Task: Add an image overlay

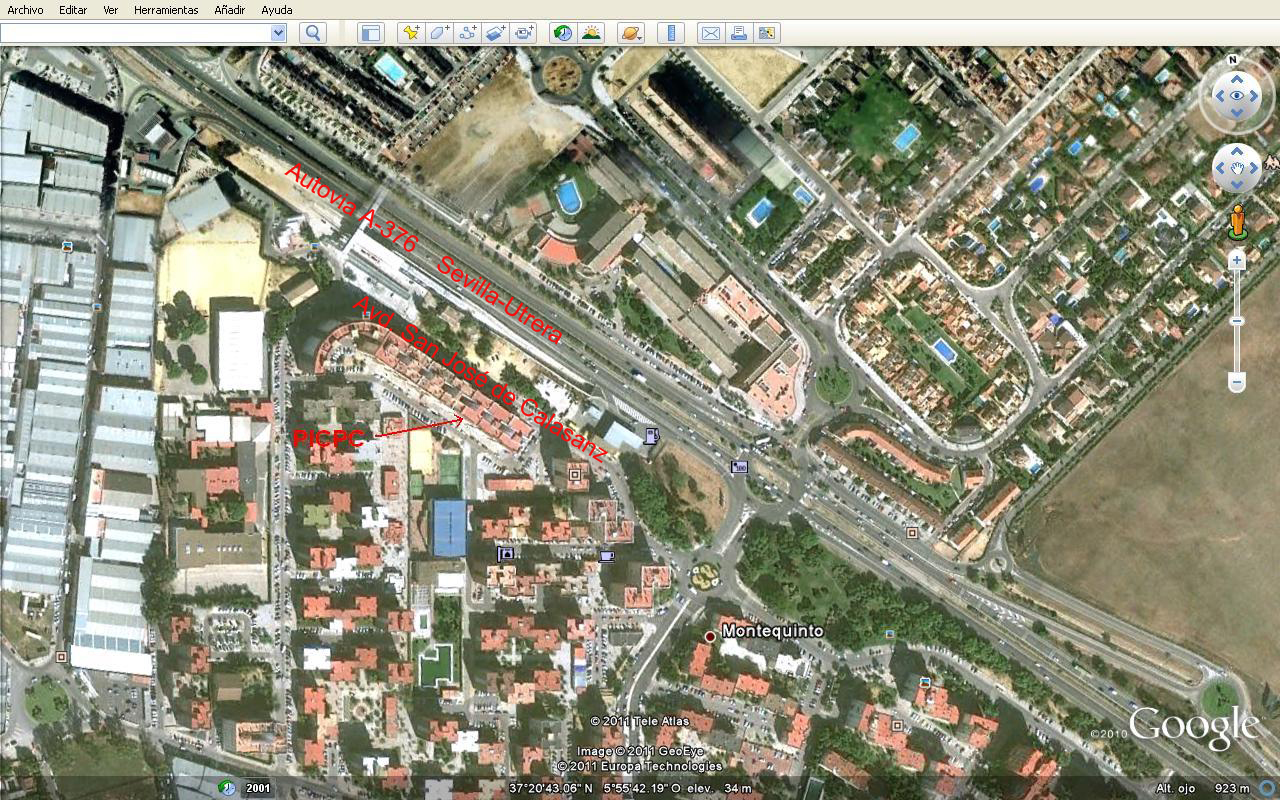Action: (495, 33)
